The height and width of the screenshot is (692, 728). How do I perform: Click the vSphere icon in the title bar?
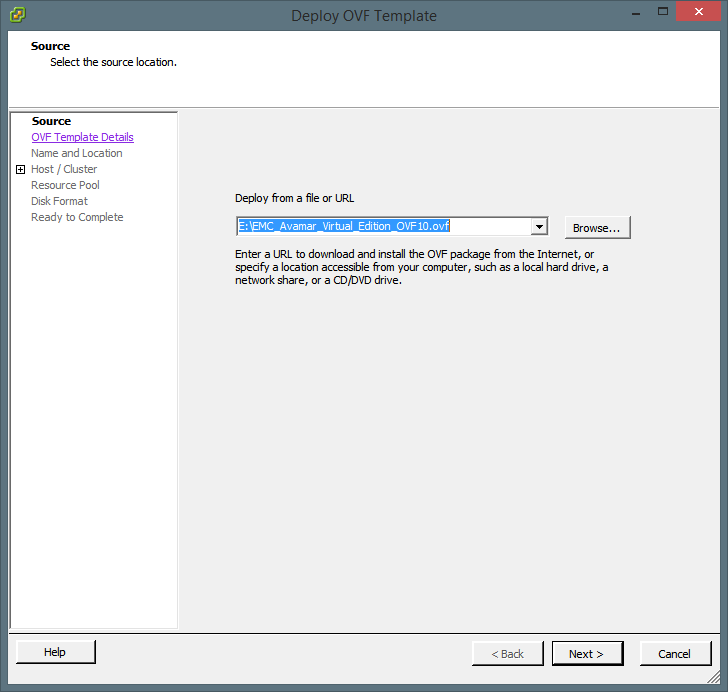tap(17, 15)
